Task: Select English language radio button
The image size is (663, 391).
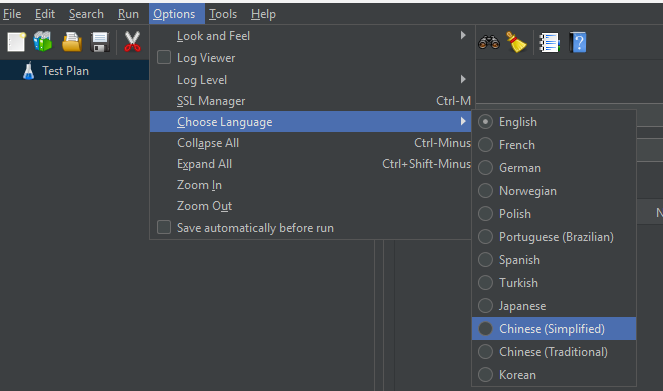Action: click(x=485, y=122)
